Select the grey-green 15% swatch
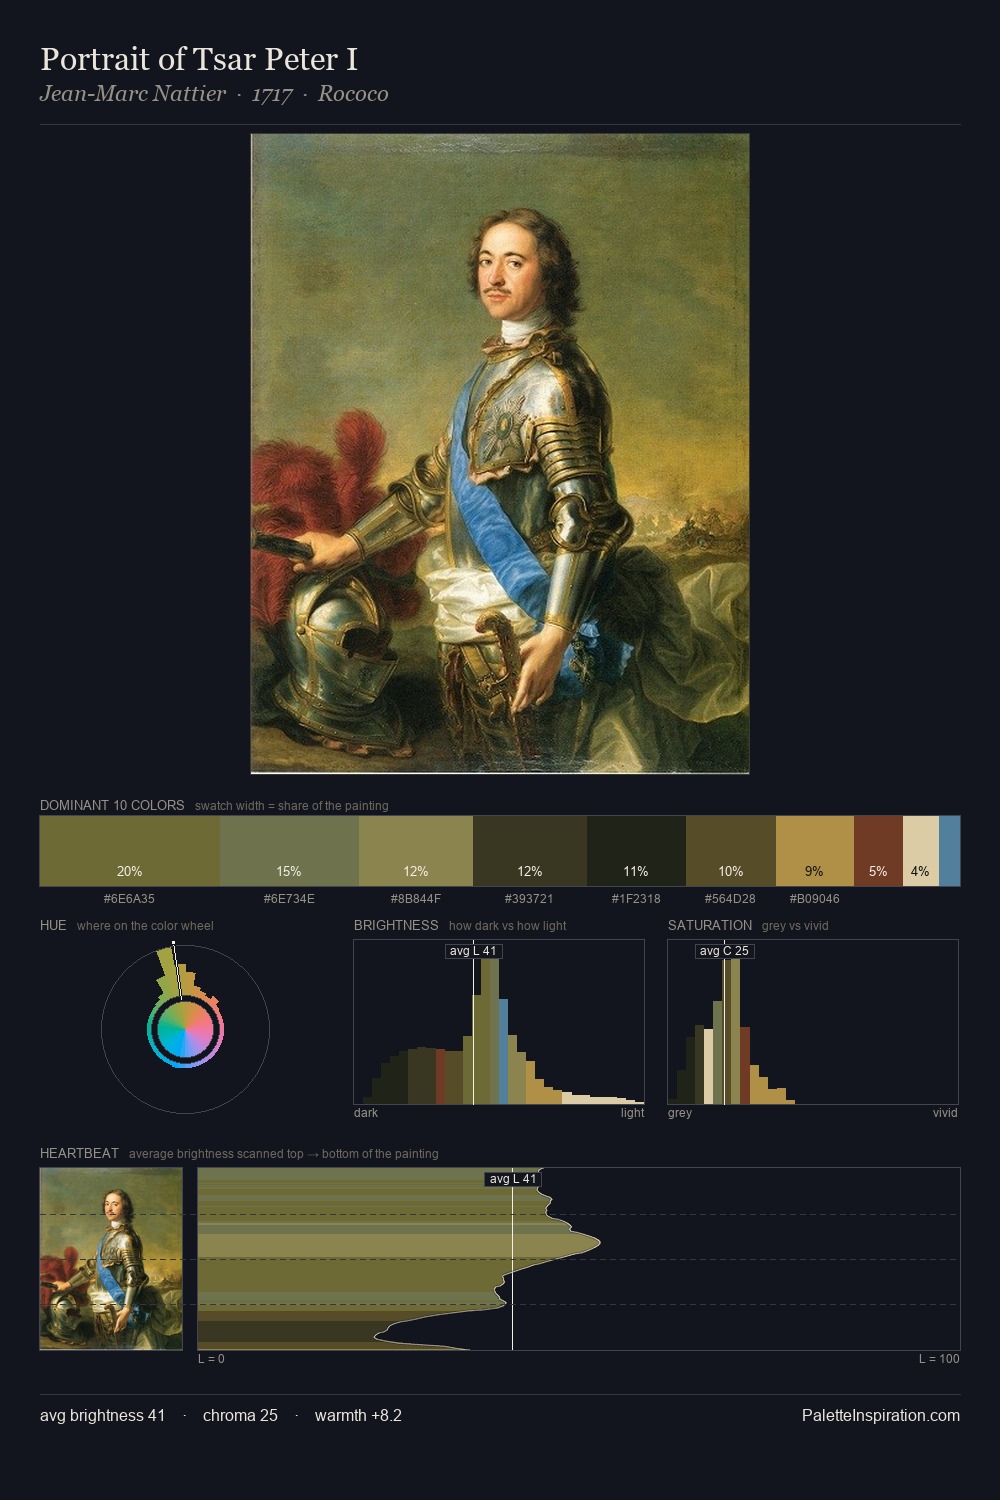Image resolution: width=1000 pixels, height=1500 pixels. pos(289,851)
